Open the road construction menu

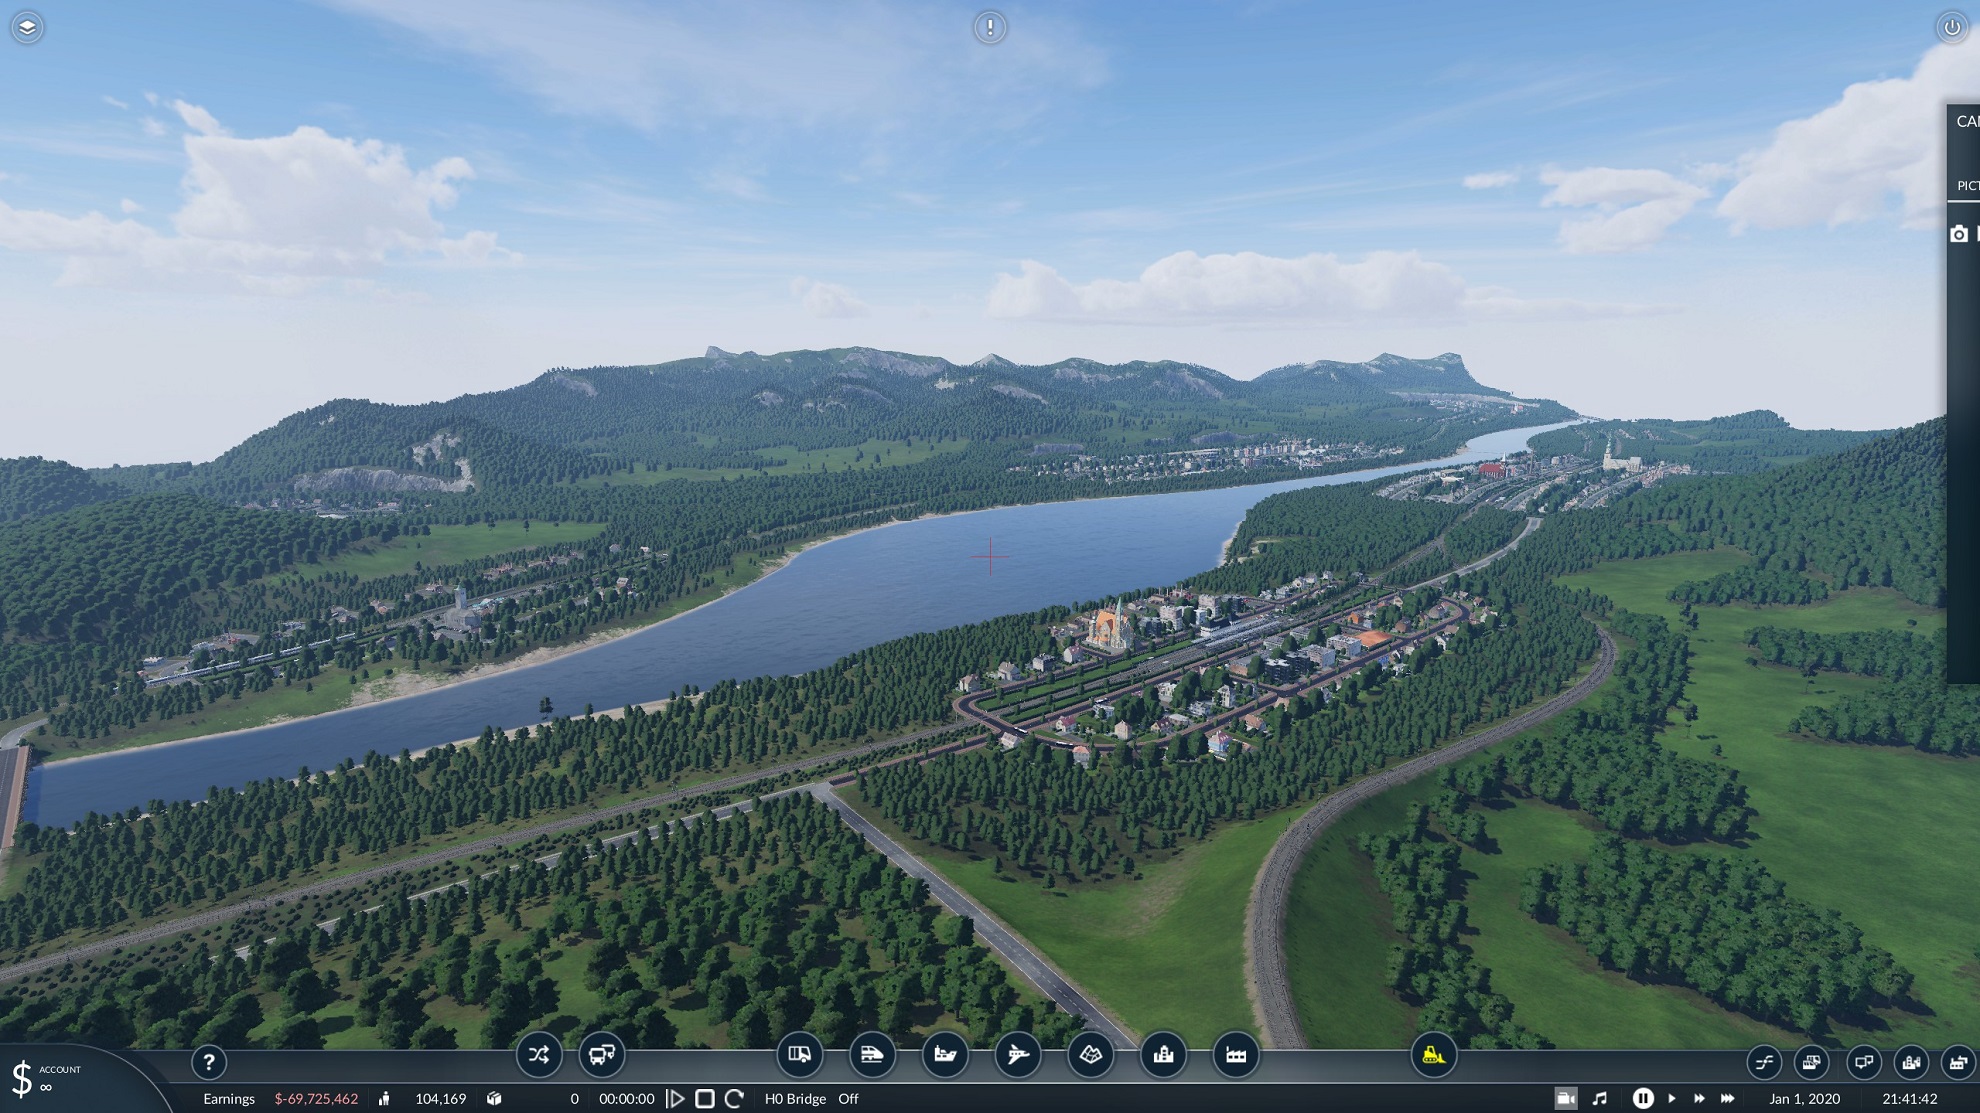pyautogui.click(x=799, y=1055)
